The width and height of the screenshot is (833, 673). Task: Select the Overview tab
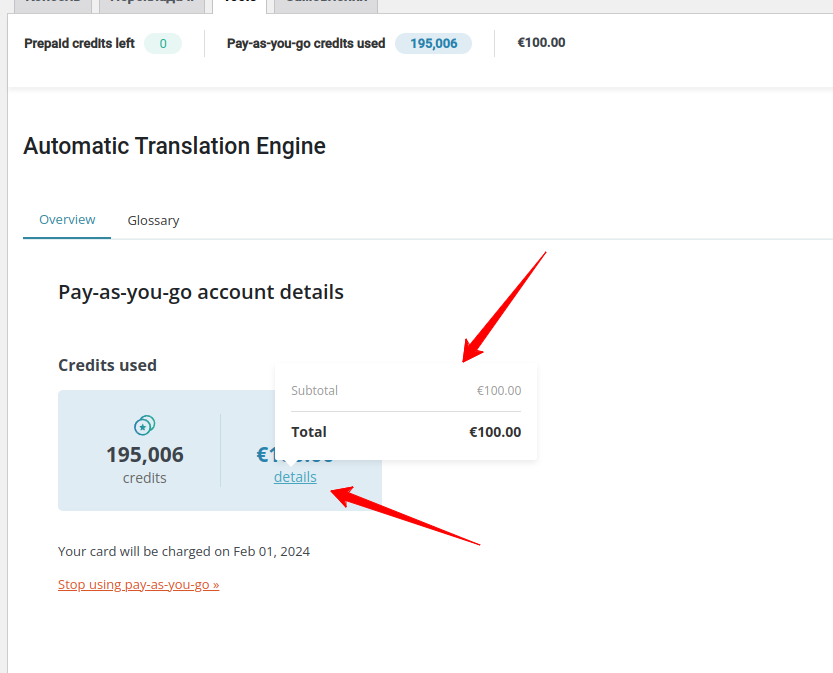pos(67,220)
